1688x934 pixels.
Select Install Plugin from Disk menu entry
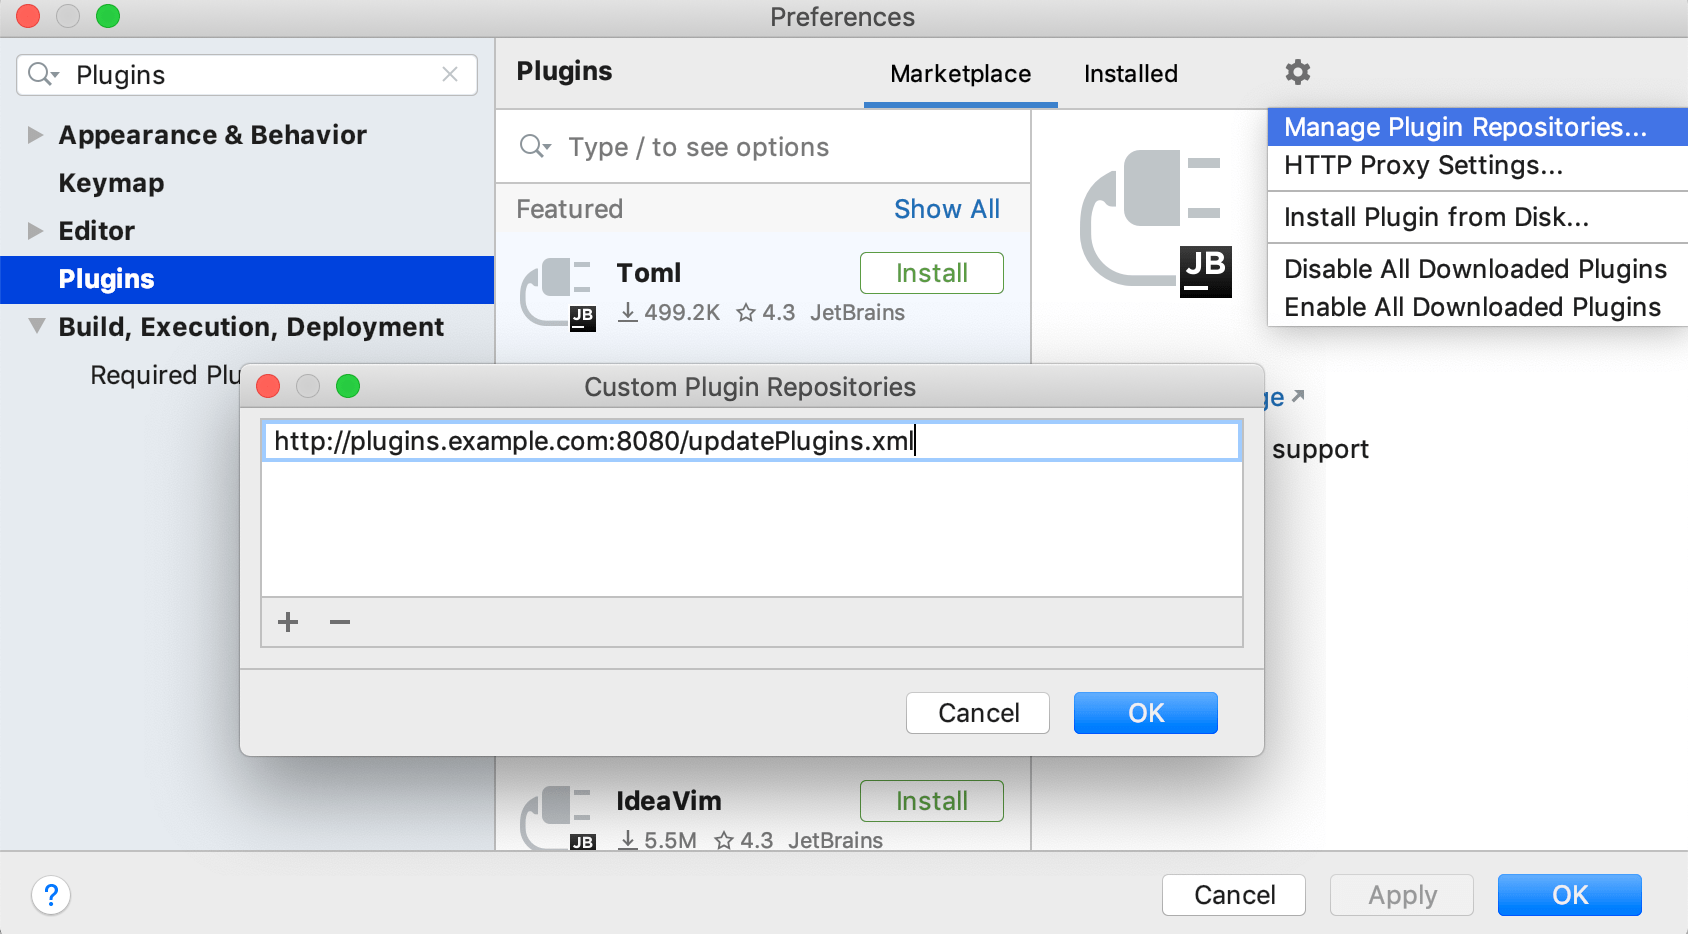pyautogui.click(x=1437, y=217)
